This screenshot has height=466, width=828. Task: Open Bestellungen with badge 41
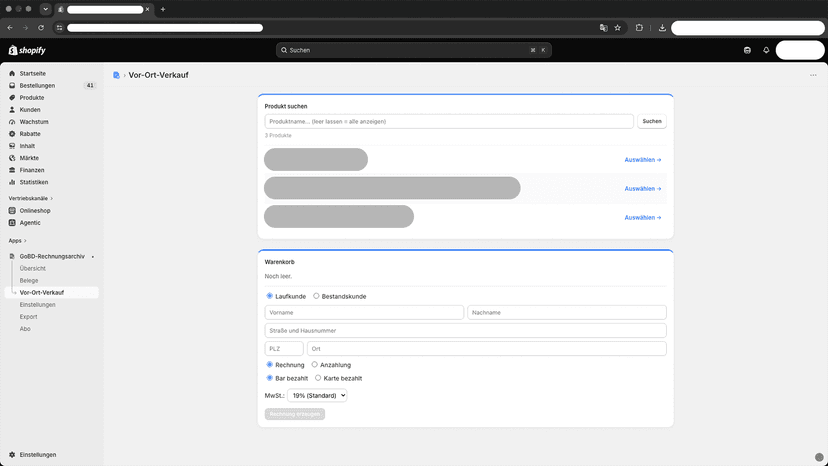click(x=52, y=86)
